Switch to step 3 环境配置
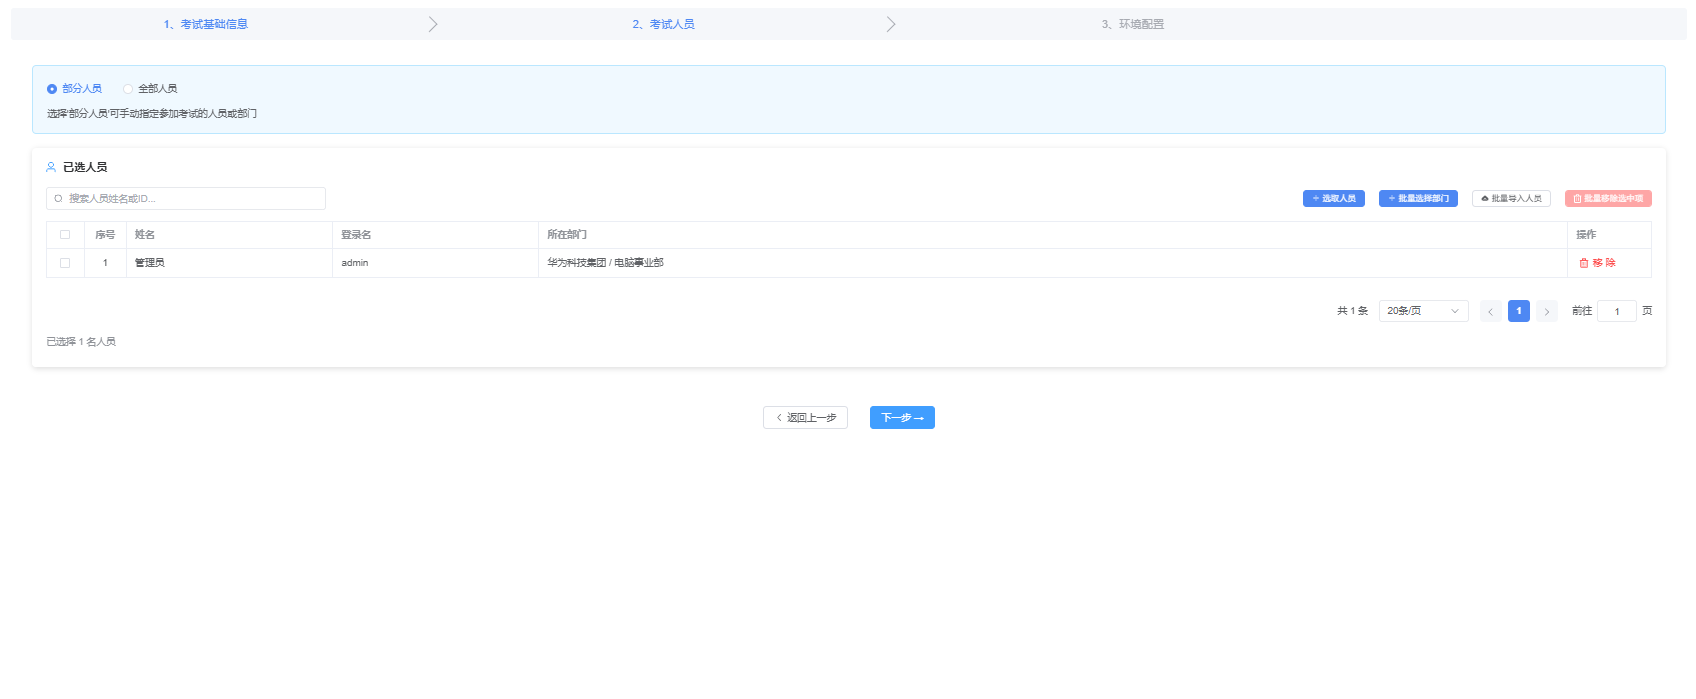The image size is (1696, 699). click(x=1132, y=24)
